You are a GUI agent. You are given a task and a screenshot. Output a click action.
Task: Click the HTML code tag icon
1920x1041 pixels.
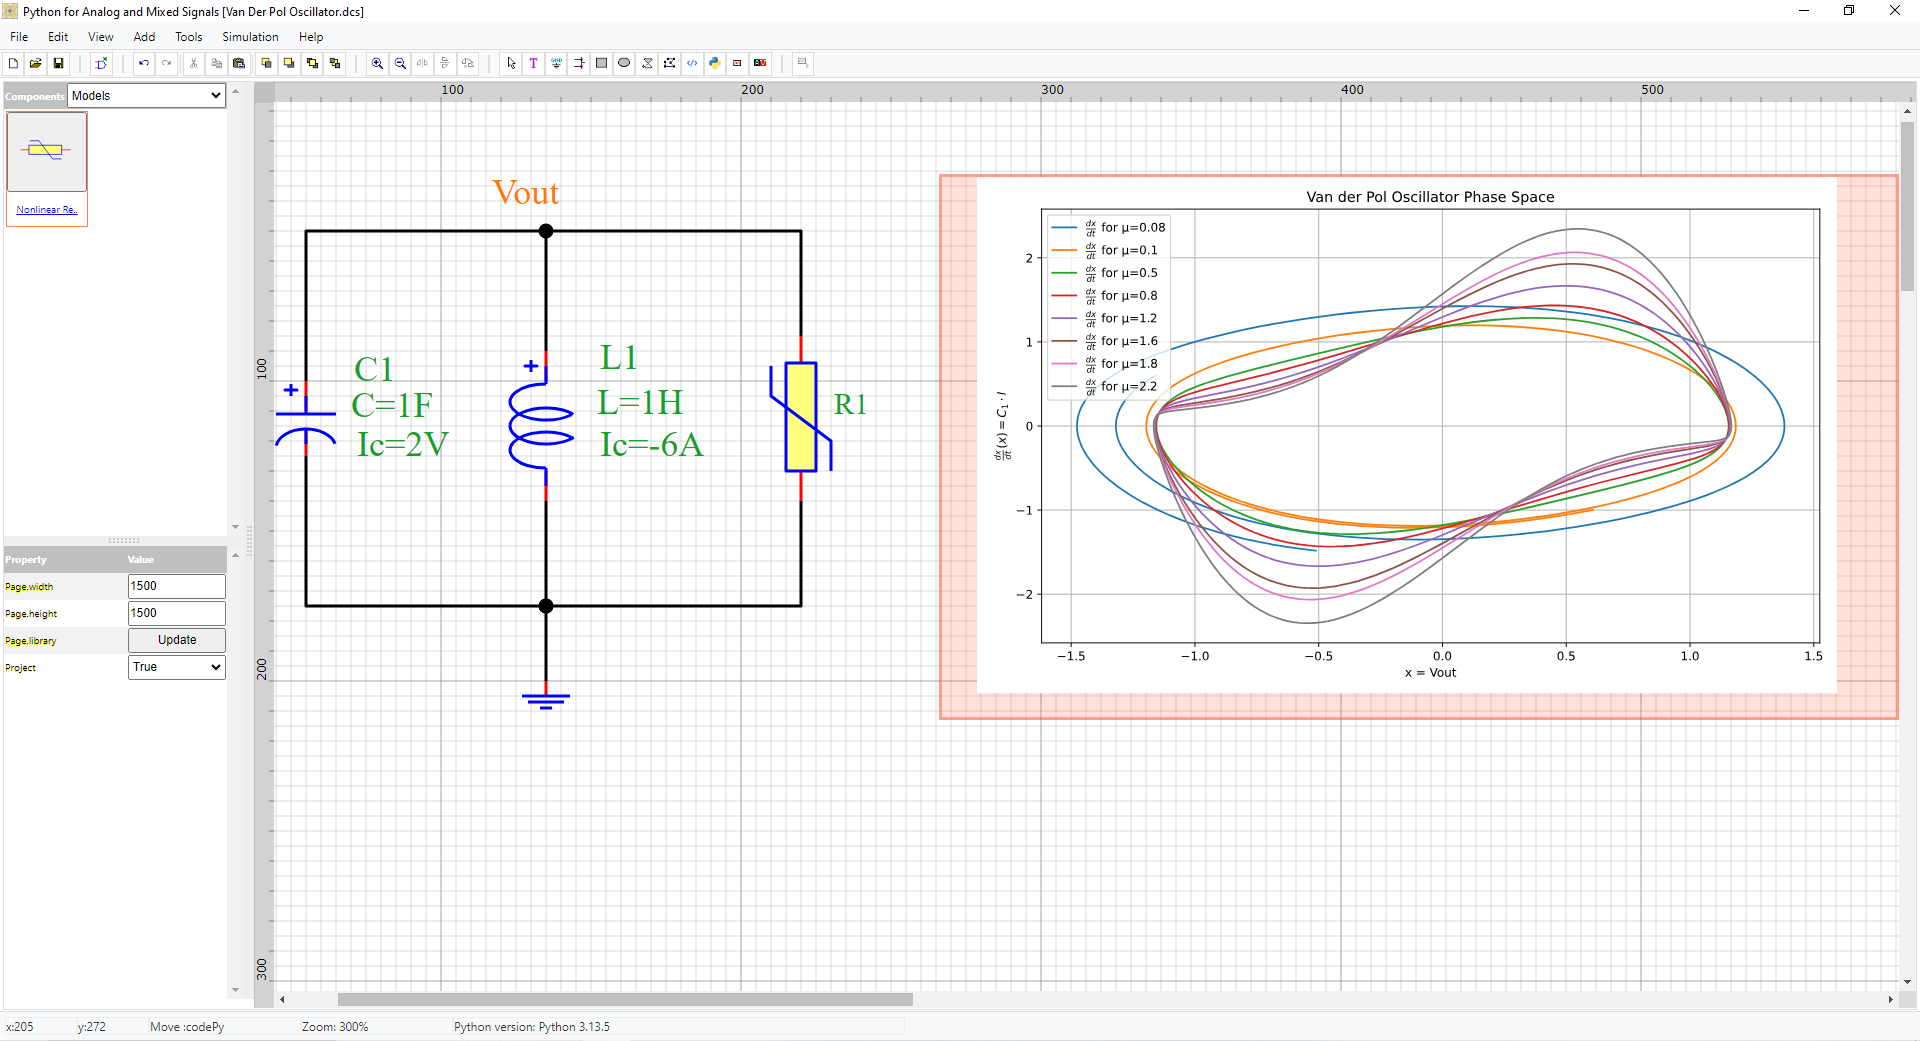click(x=692, y=63)
